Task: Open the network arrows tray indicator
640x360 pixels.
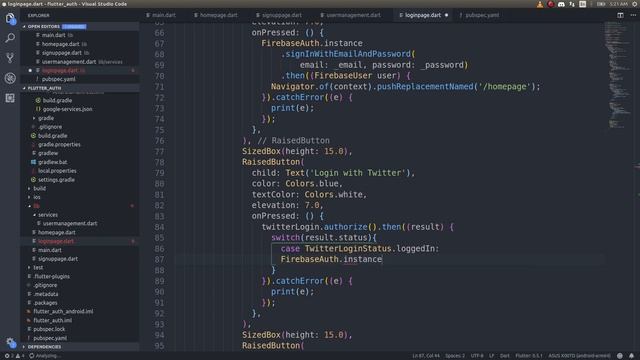Action: 572,4
